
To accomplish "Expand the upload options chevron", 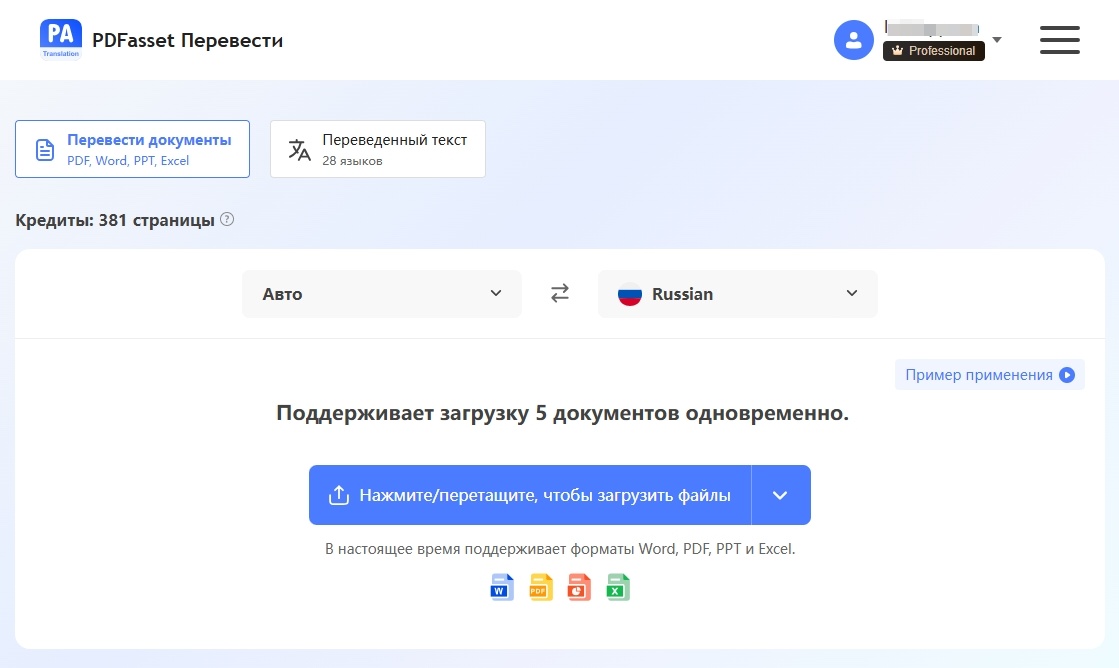I will coord(780,494).
